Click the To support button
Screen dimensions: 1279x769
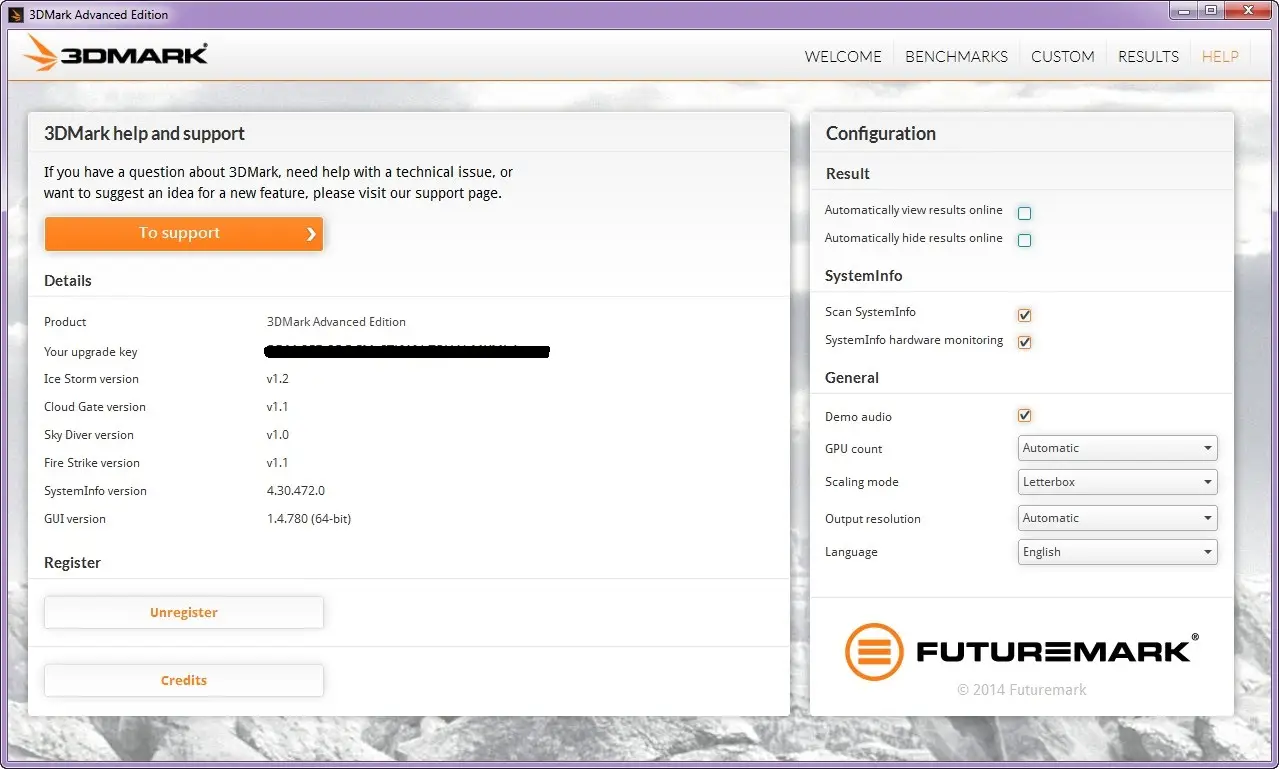pos(184,233)
